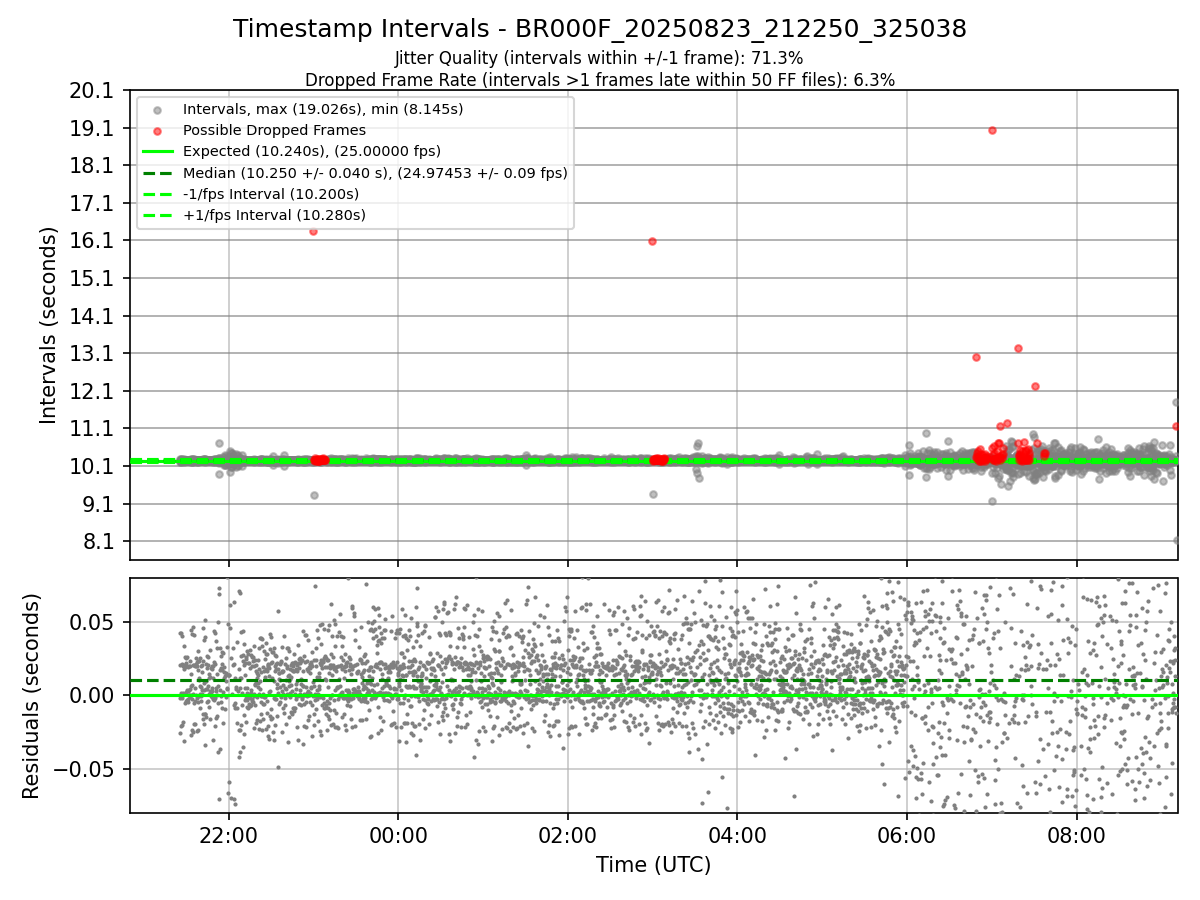1200x900 pixels.
Task: Click the 'Time (UTC)' x-axis label
Action: (653, 865)
